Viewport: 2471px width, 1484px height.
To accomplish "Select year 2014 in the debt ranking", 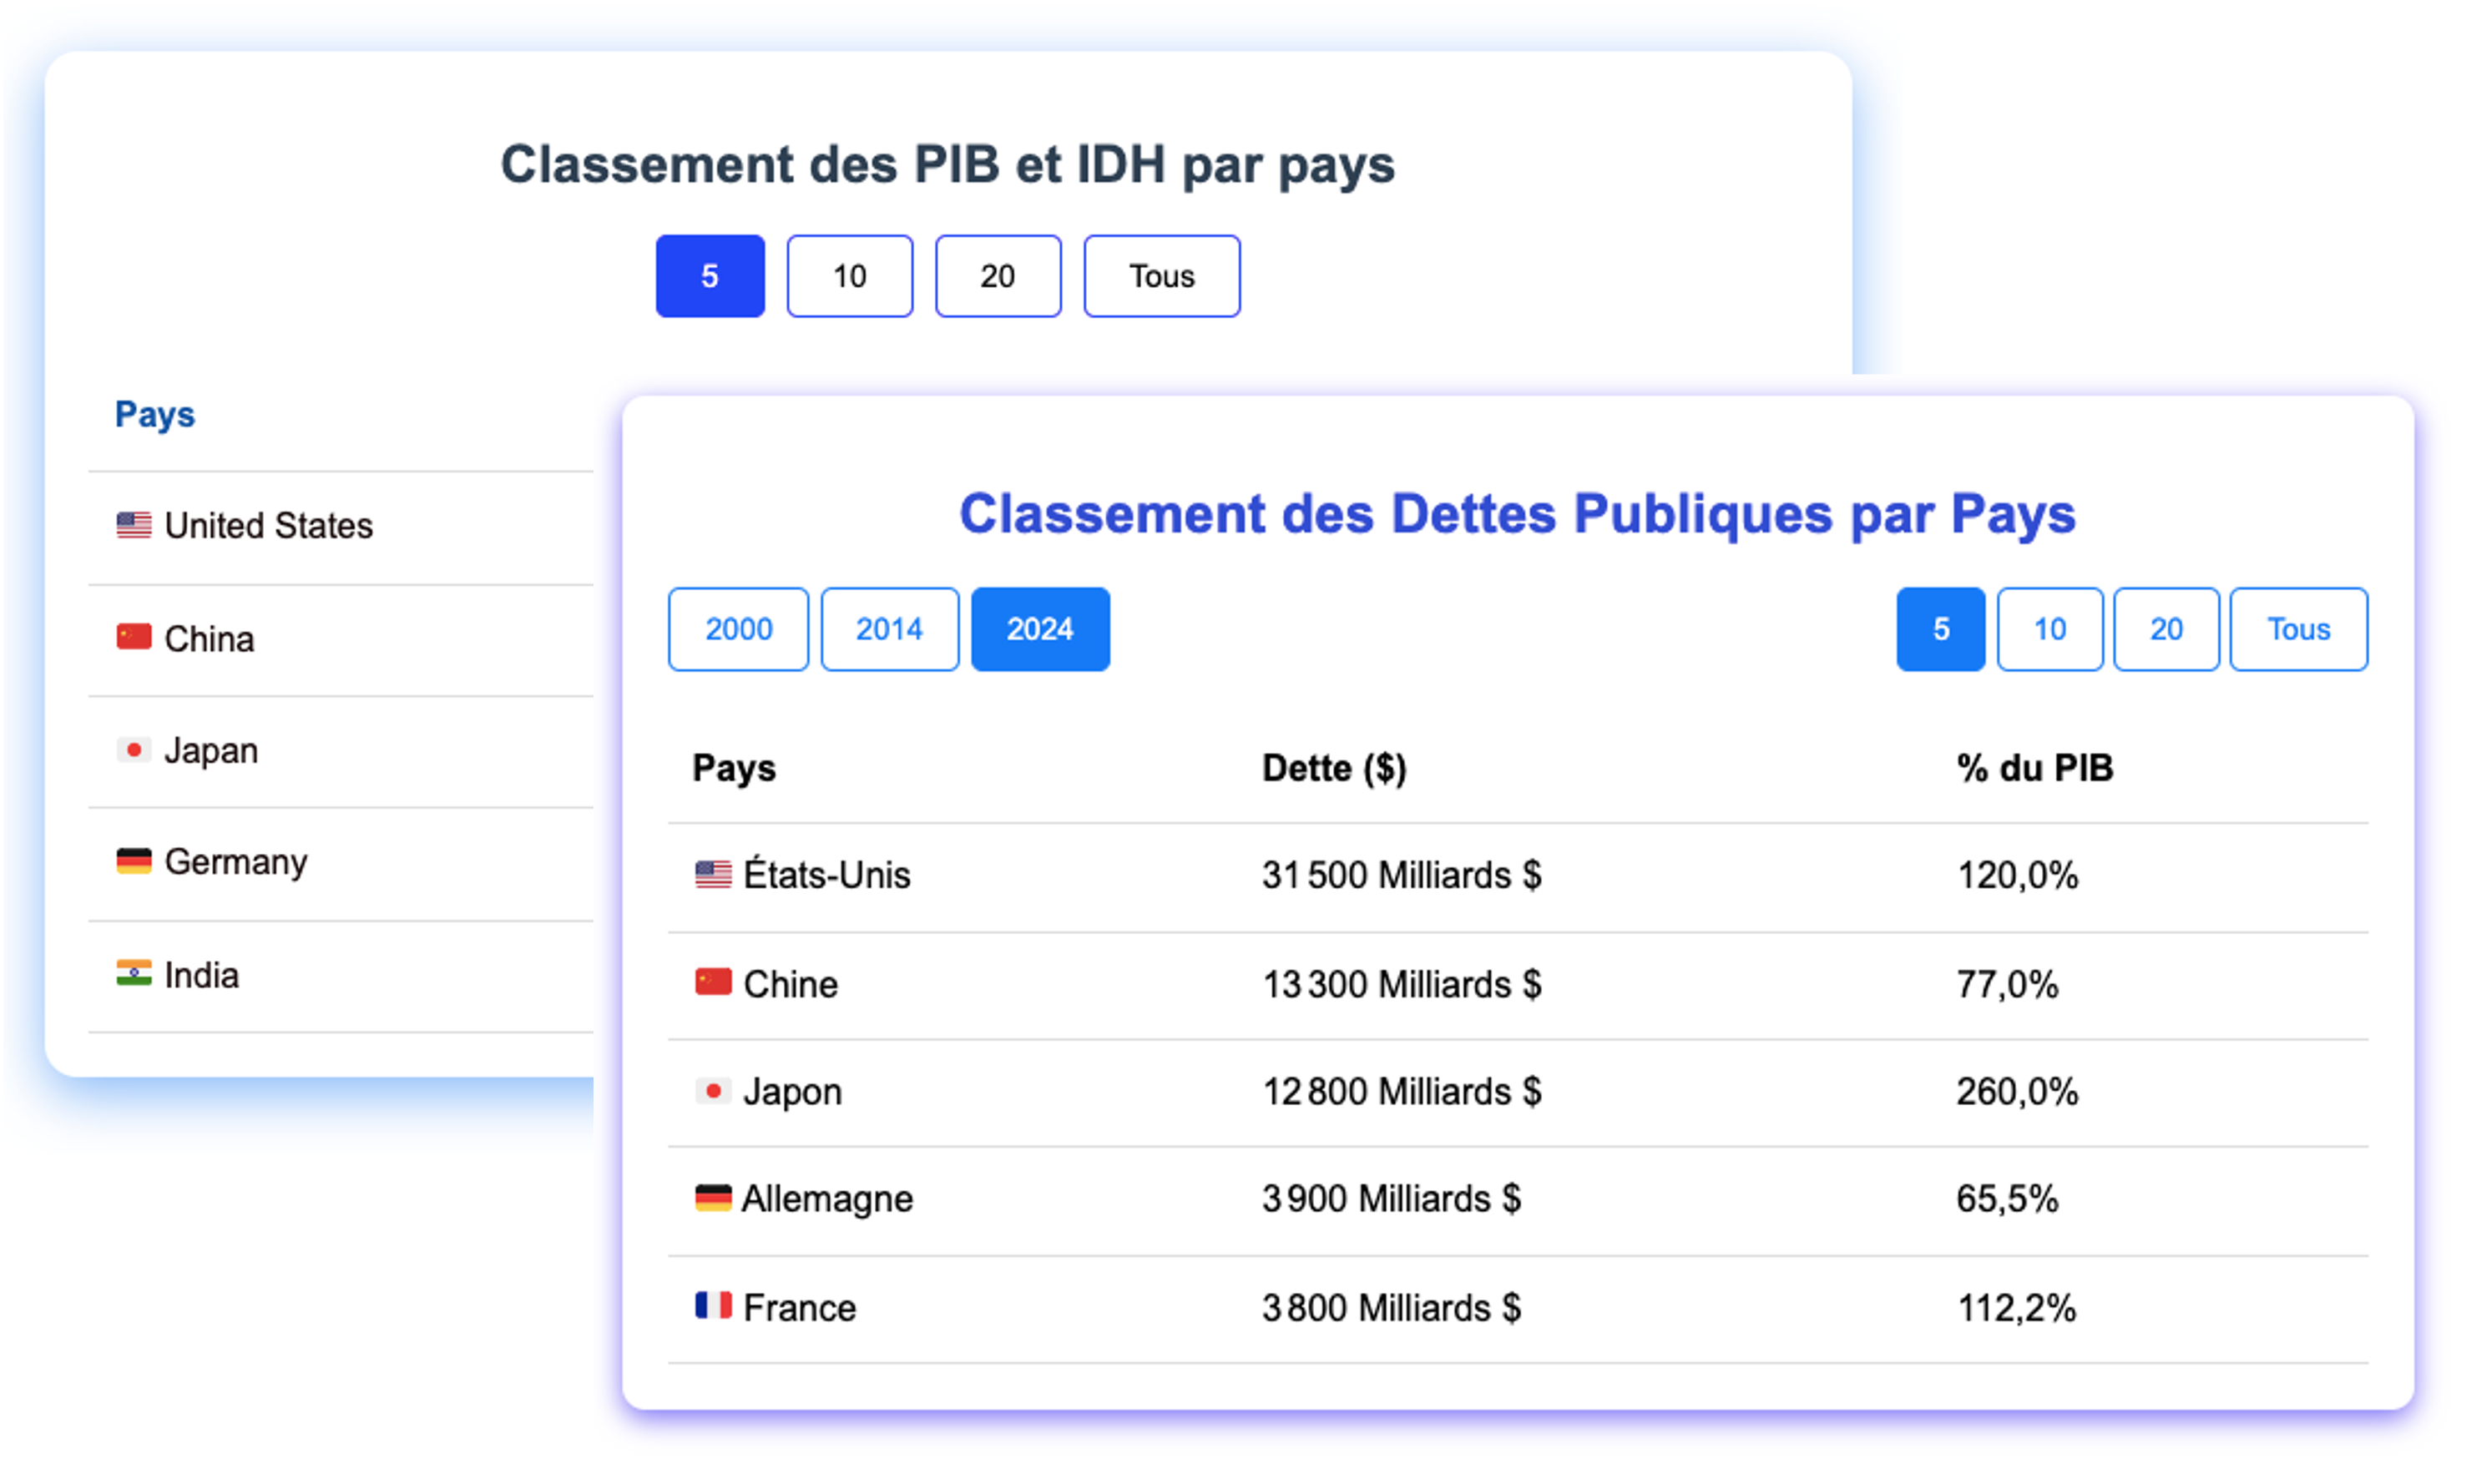I will pyautogui.click(x=888, y=629).
